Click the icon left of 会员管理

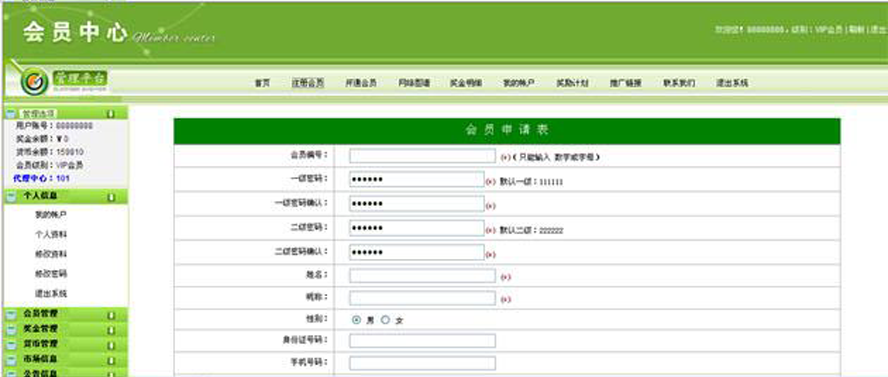(11, 315)
